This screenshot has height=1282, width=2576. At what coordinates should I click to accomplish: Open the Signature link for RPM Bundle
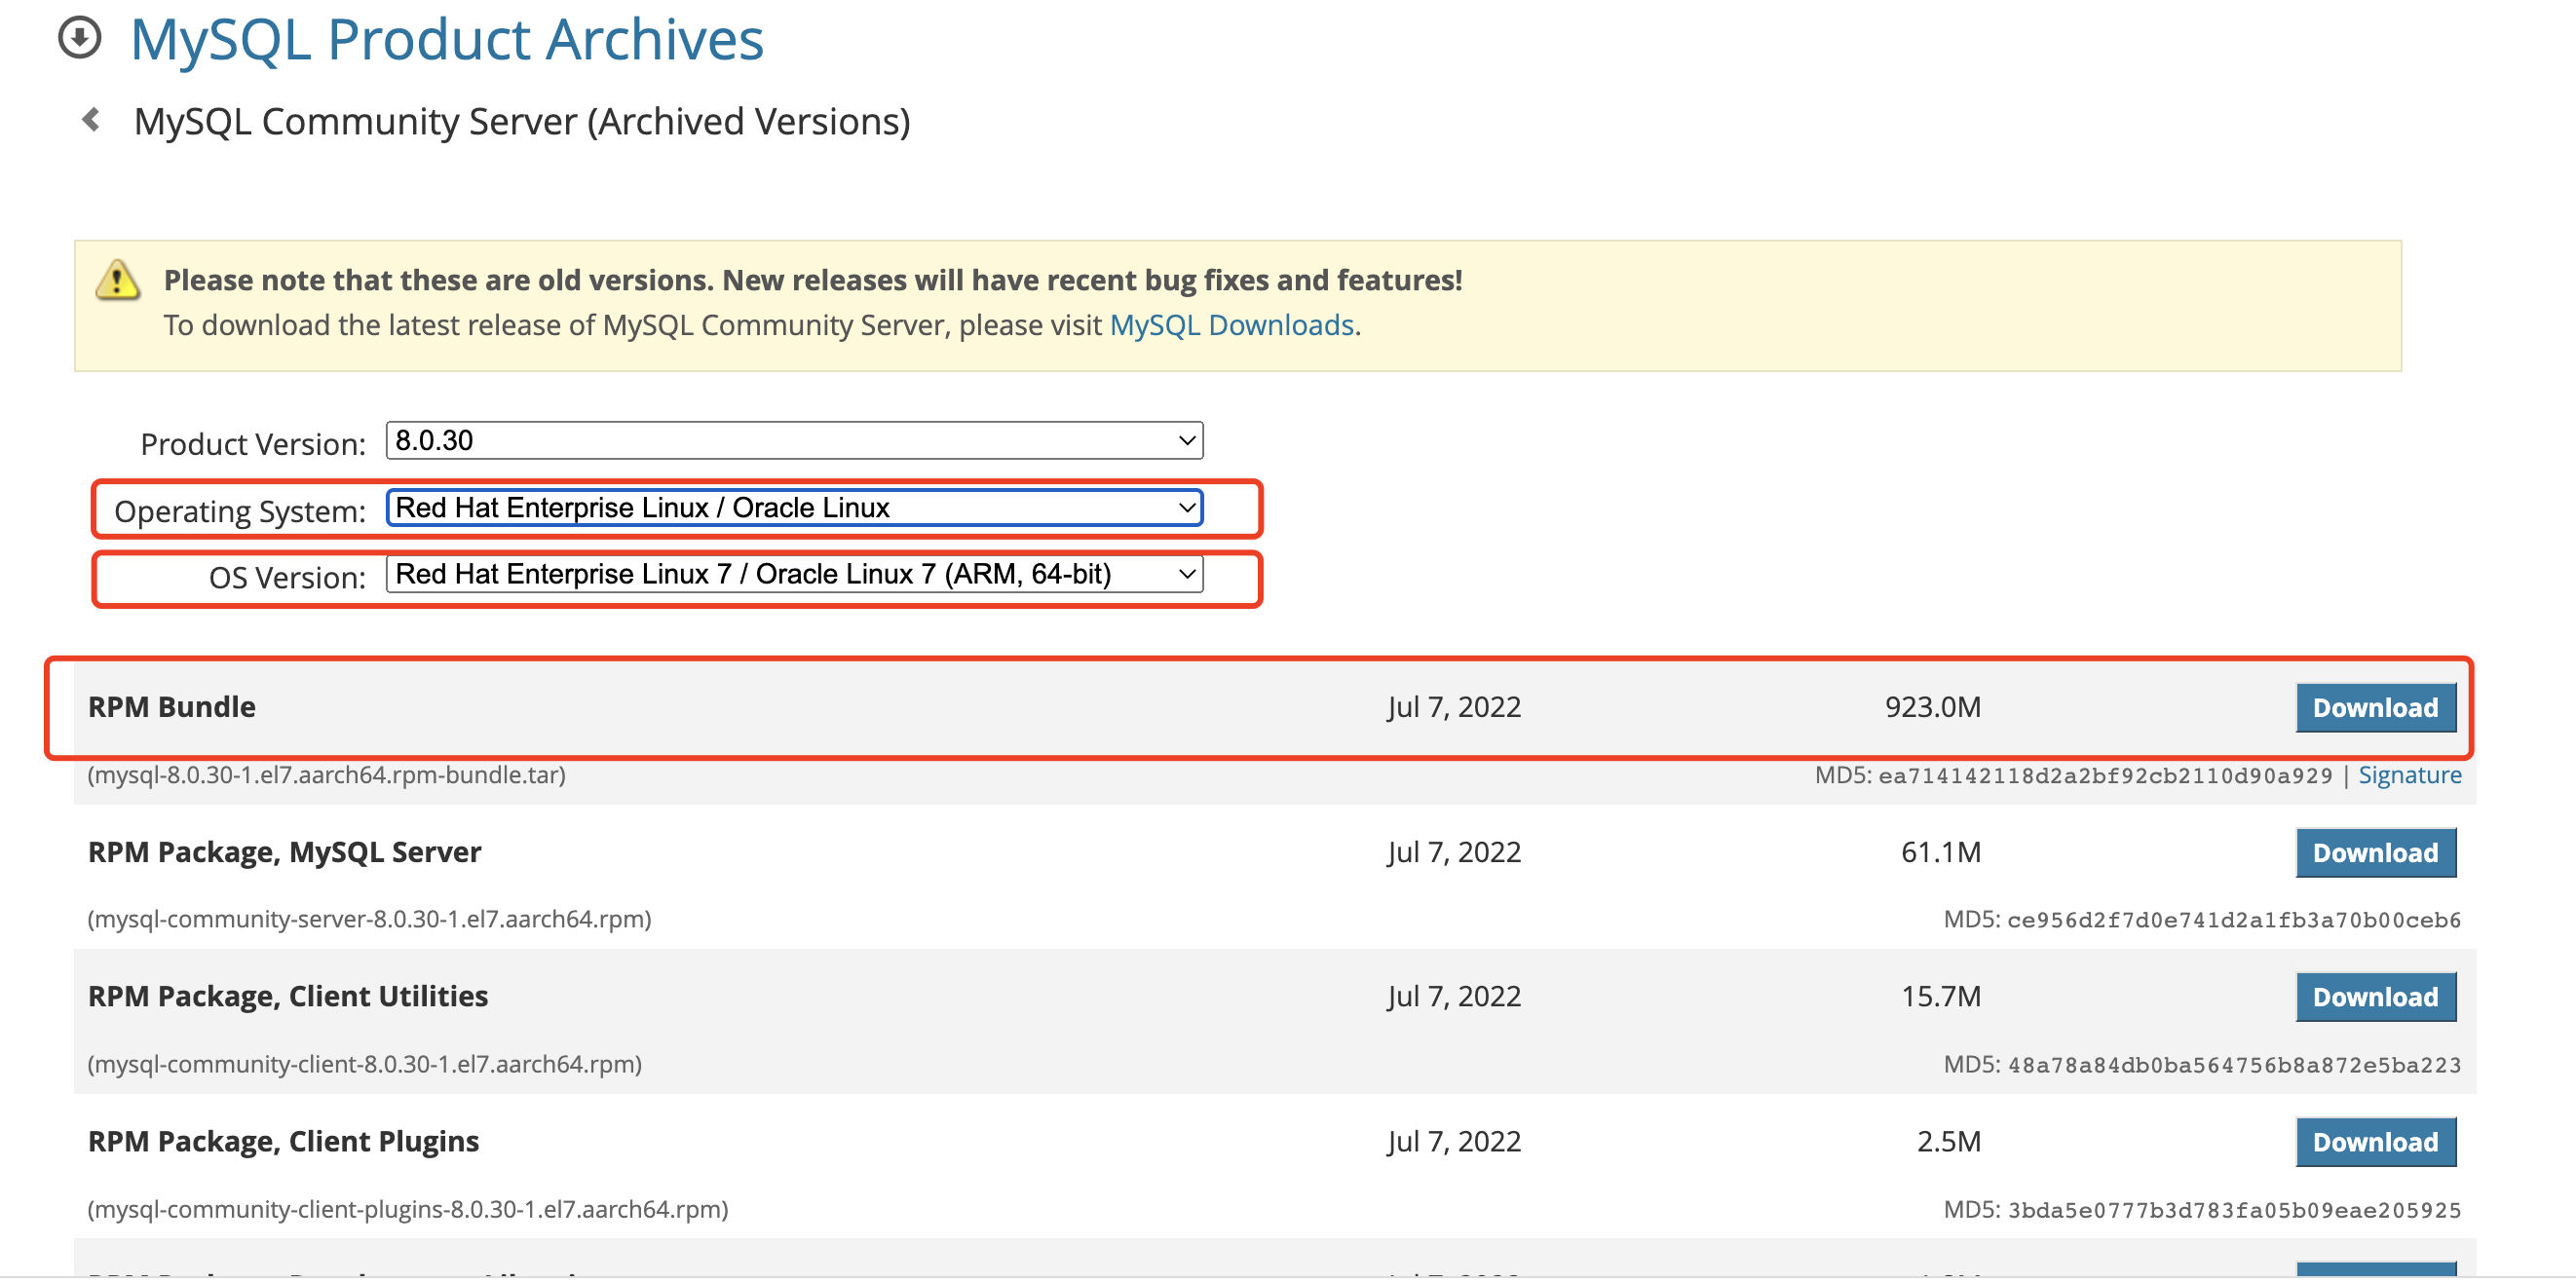(x=2409, y=775)
